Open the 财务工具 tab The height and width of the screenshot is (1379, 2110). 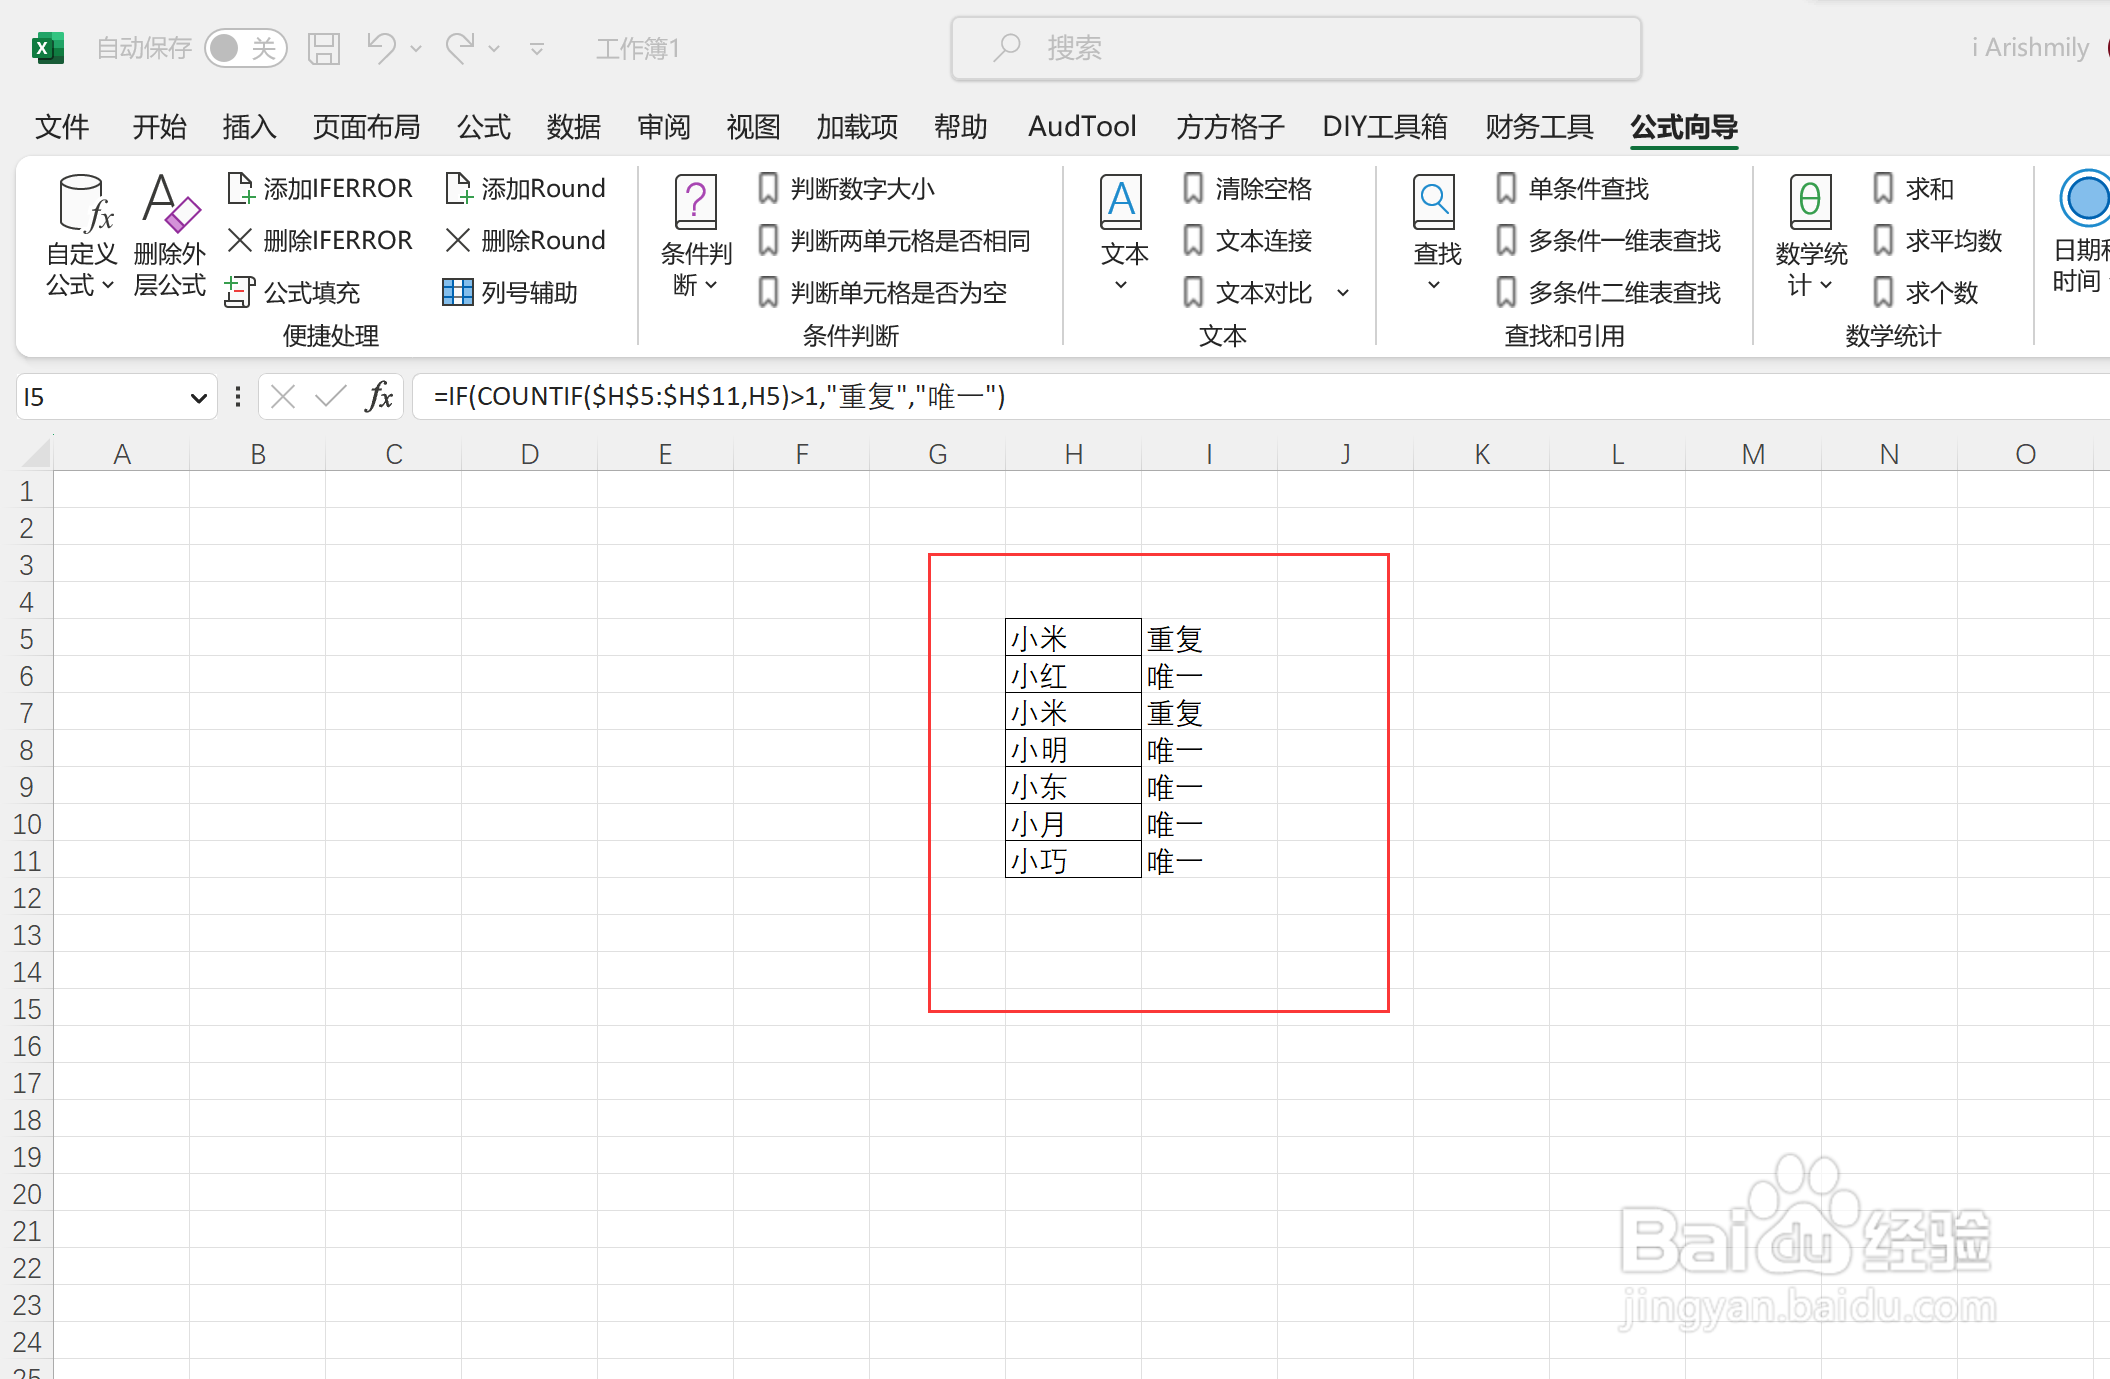1539,127
